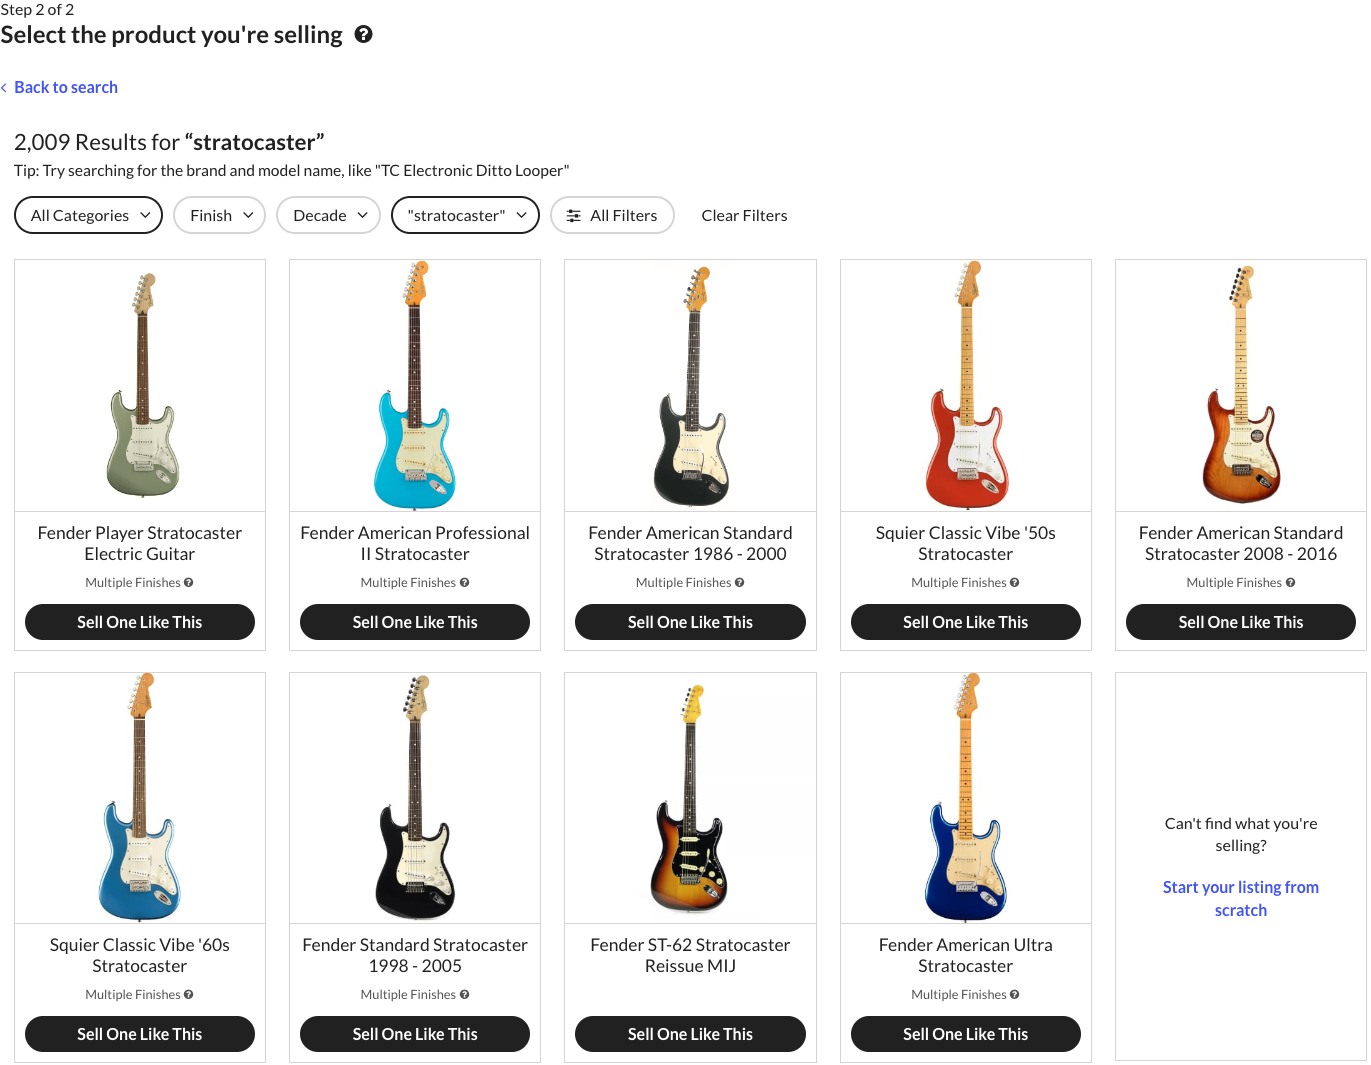This screenshot has height=1065, width=1371.
Task: Click the Clear Filters link
Action: tap(744, 215)
